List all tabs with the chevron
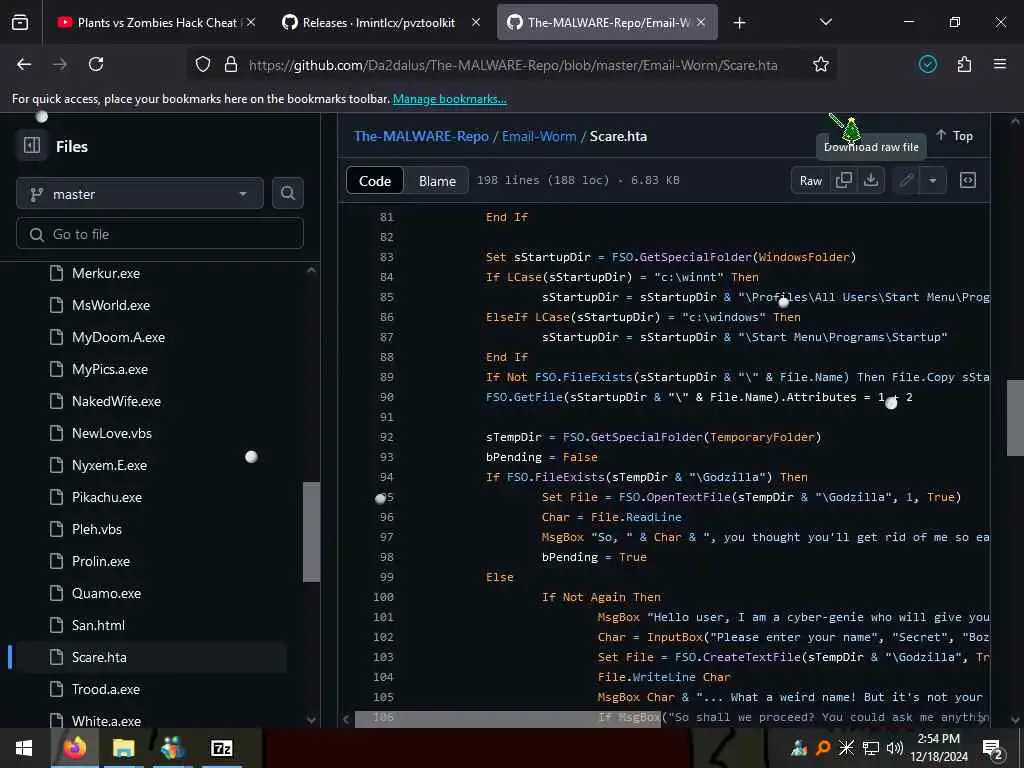The height and width of the screenshot is (768, 1024). click(825, 22)
